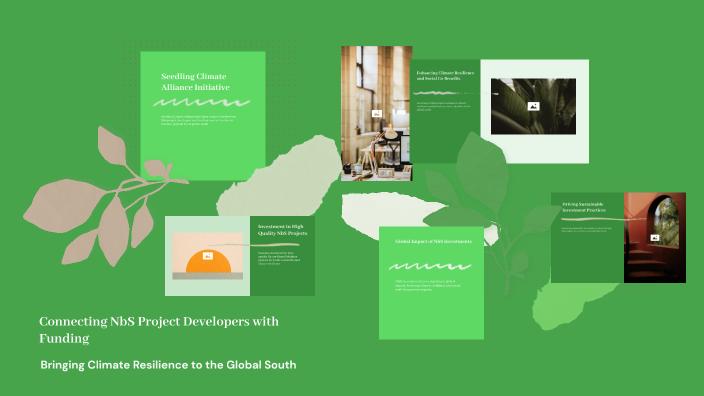Click image placeholder icon on dark leaves photo
The width and height of the screenshot is (704, 396).
point(533,106)
